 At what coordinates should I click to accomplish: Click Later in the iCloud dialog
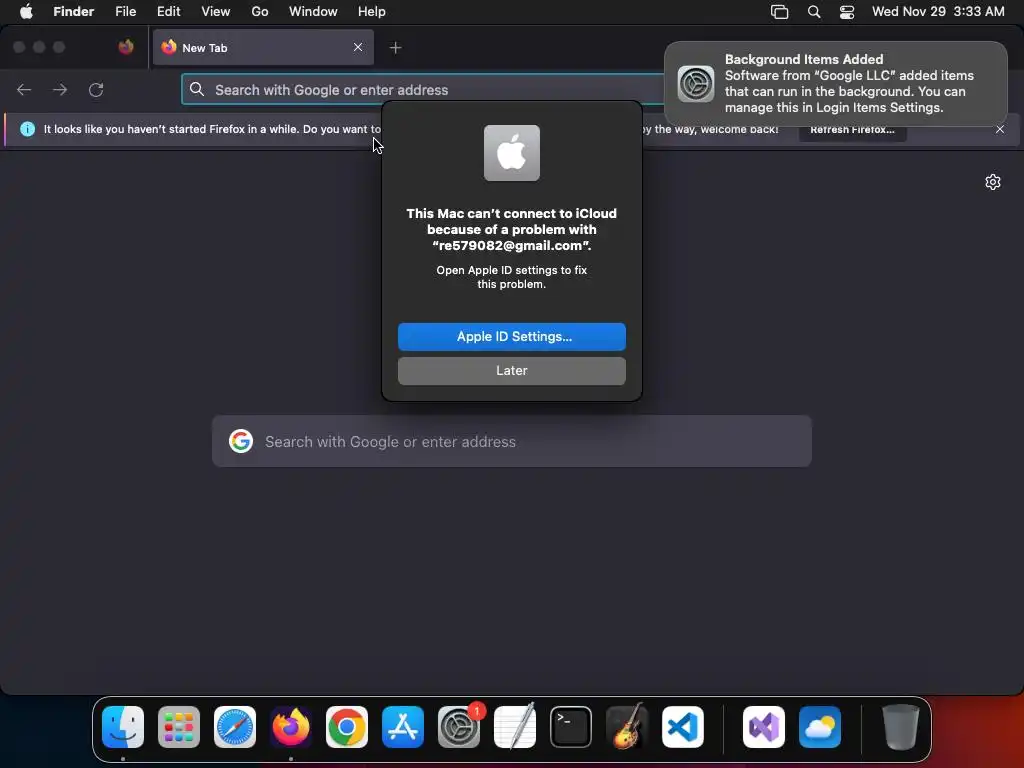[x=511, y=370]
